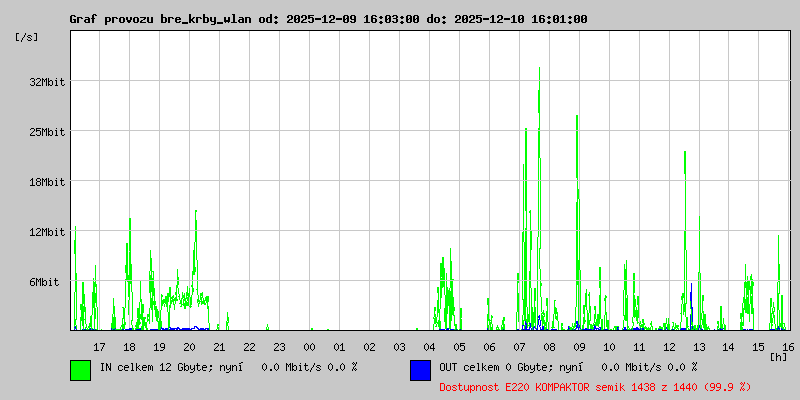Select the 12Mbit y-axis label
The width and height of the screenshot is (800, 400).
coord(47,232)
